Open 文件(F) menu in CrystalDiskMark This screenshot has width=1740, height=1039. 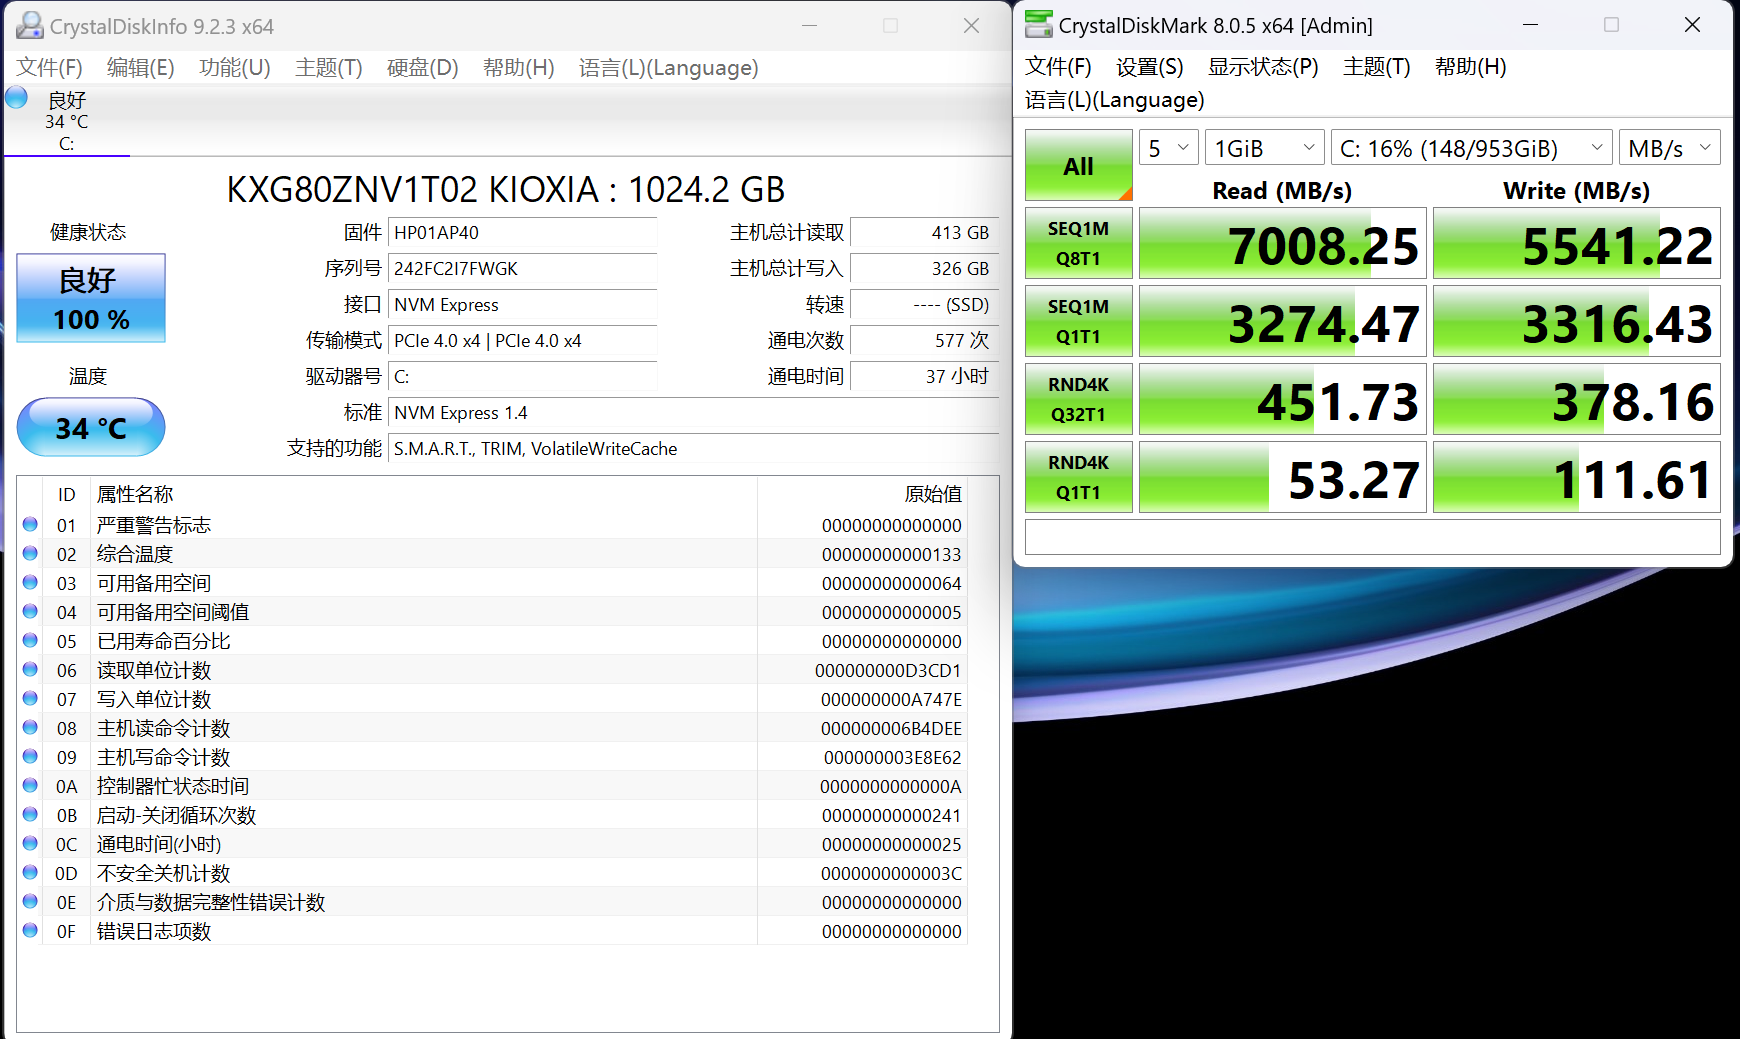pos(1059,66)
